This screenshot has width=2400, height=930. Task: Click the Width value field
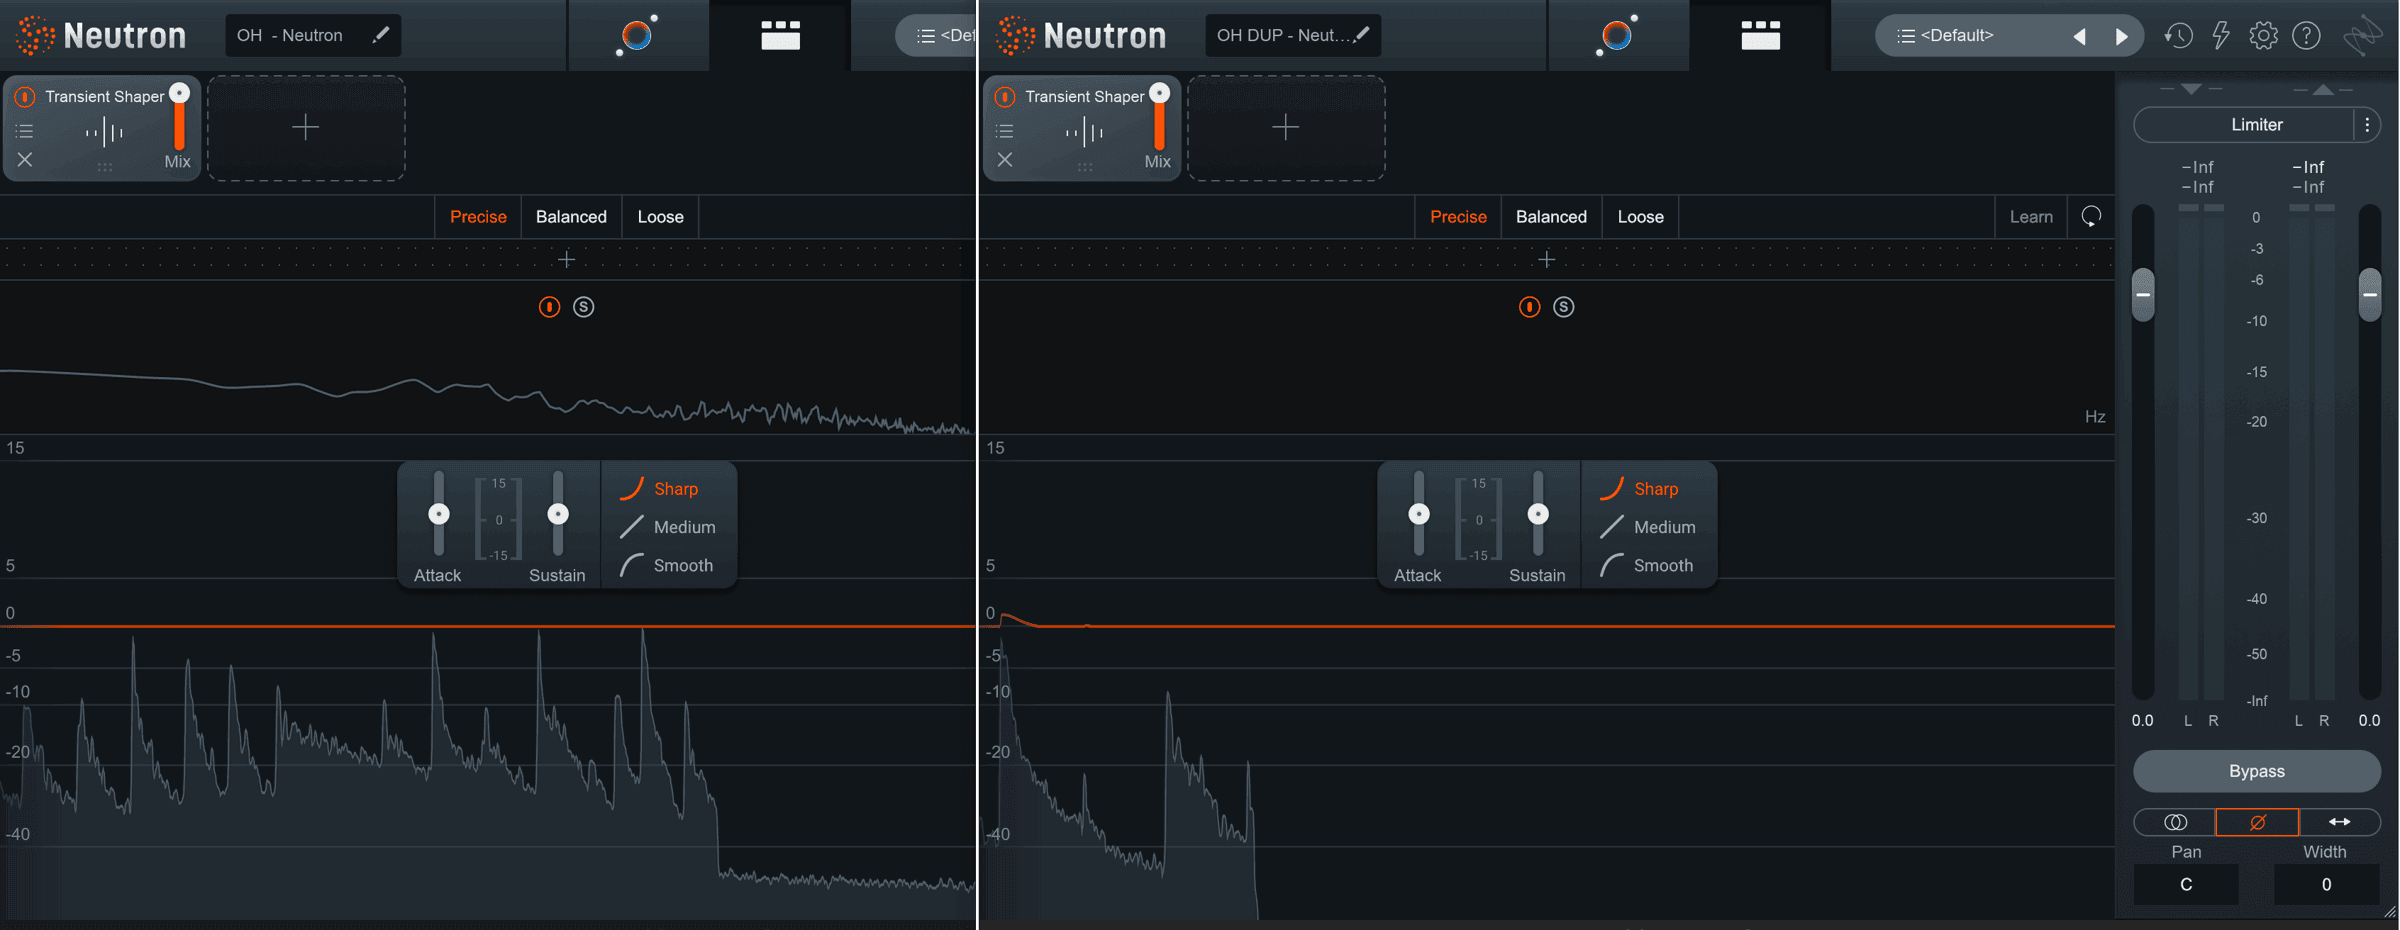tap(2326, 885)
